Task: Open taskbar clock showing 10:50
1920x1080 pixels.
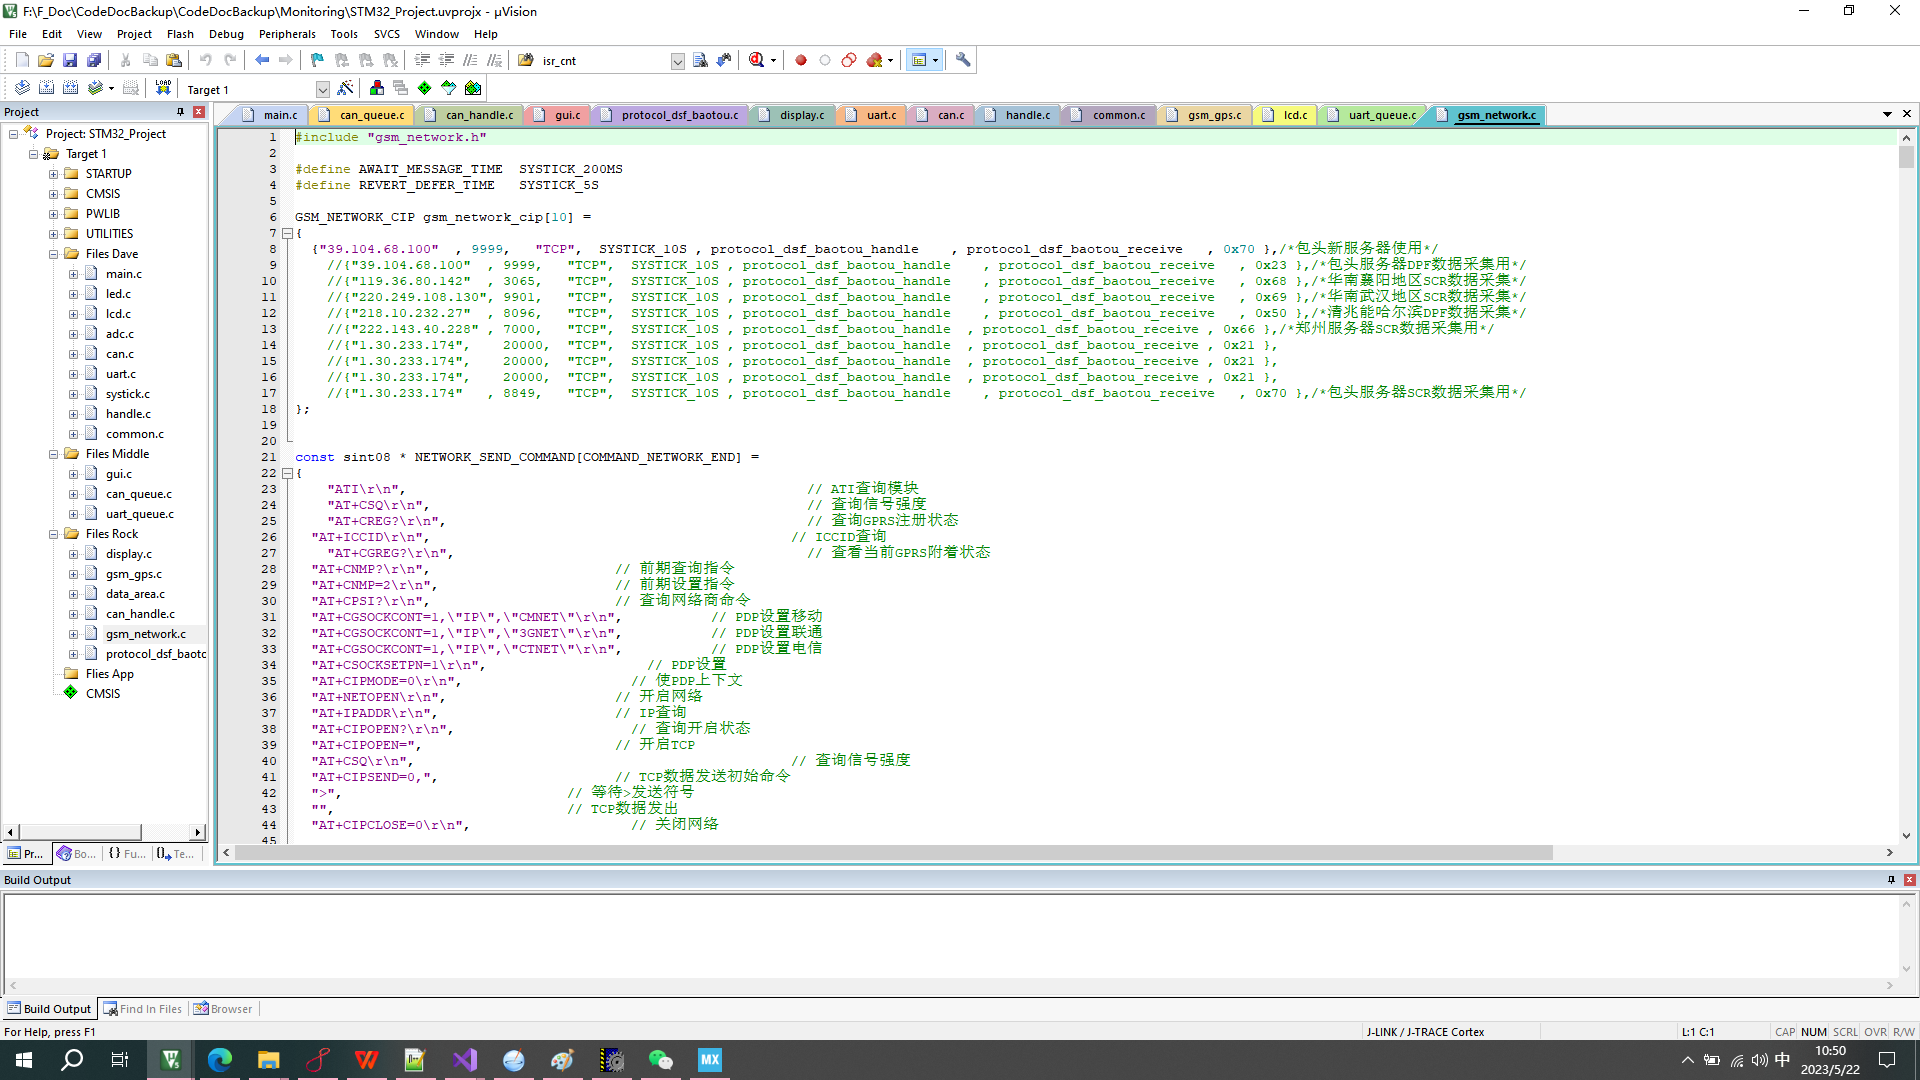Action: click(1830, 1060)
